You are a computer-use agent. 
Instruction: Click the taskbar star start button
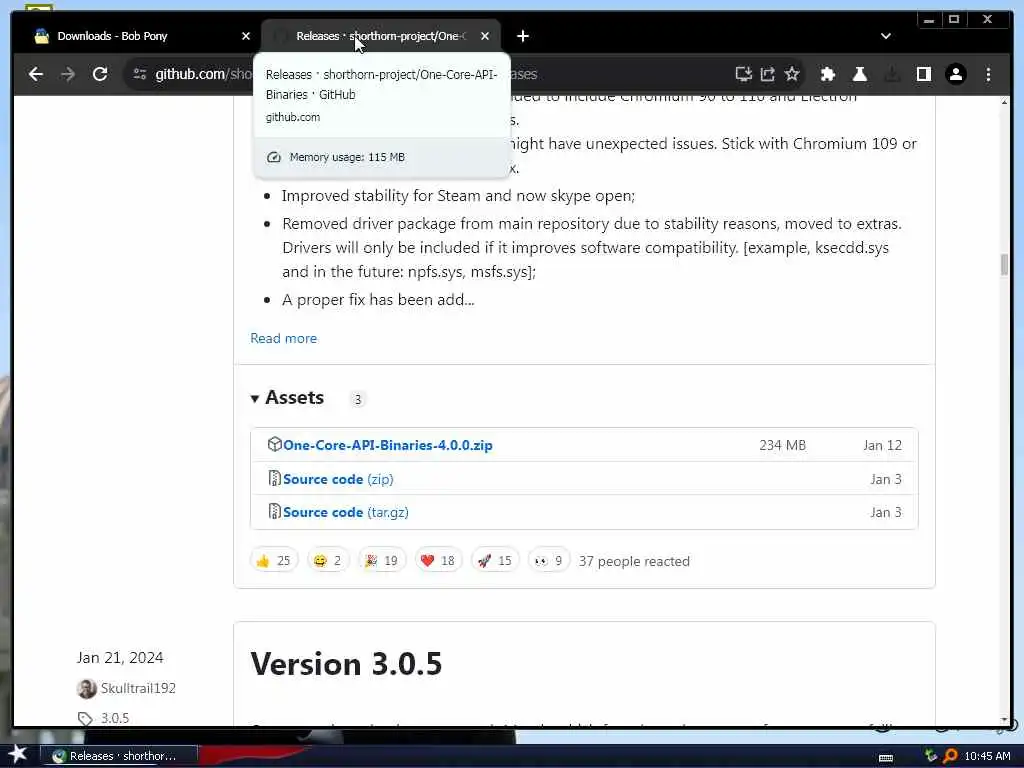pyautogui.click(x=18, y=755)
